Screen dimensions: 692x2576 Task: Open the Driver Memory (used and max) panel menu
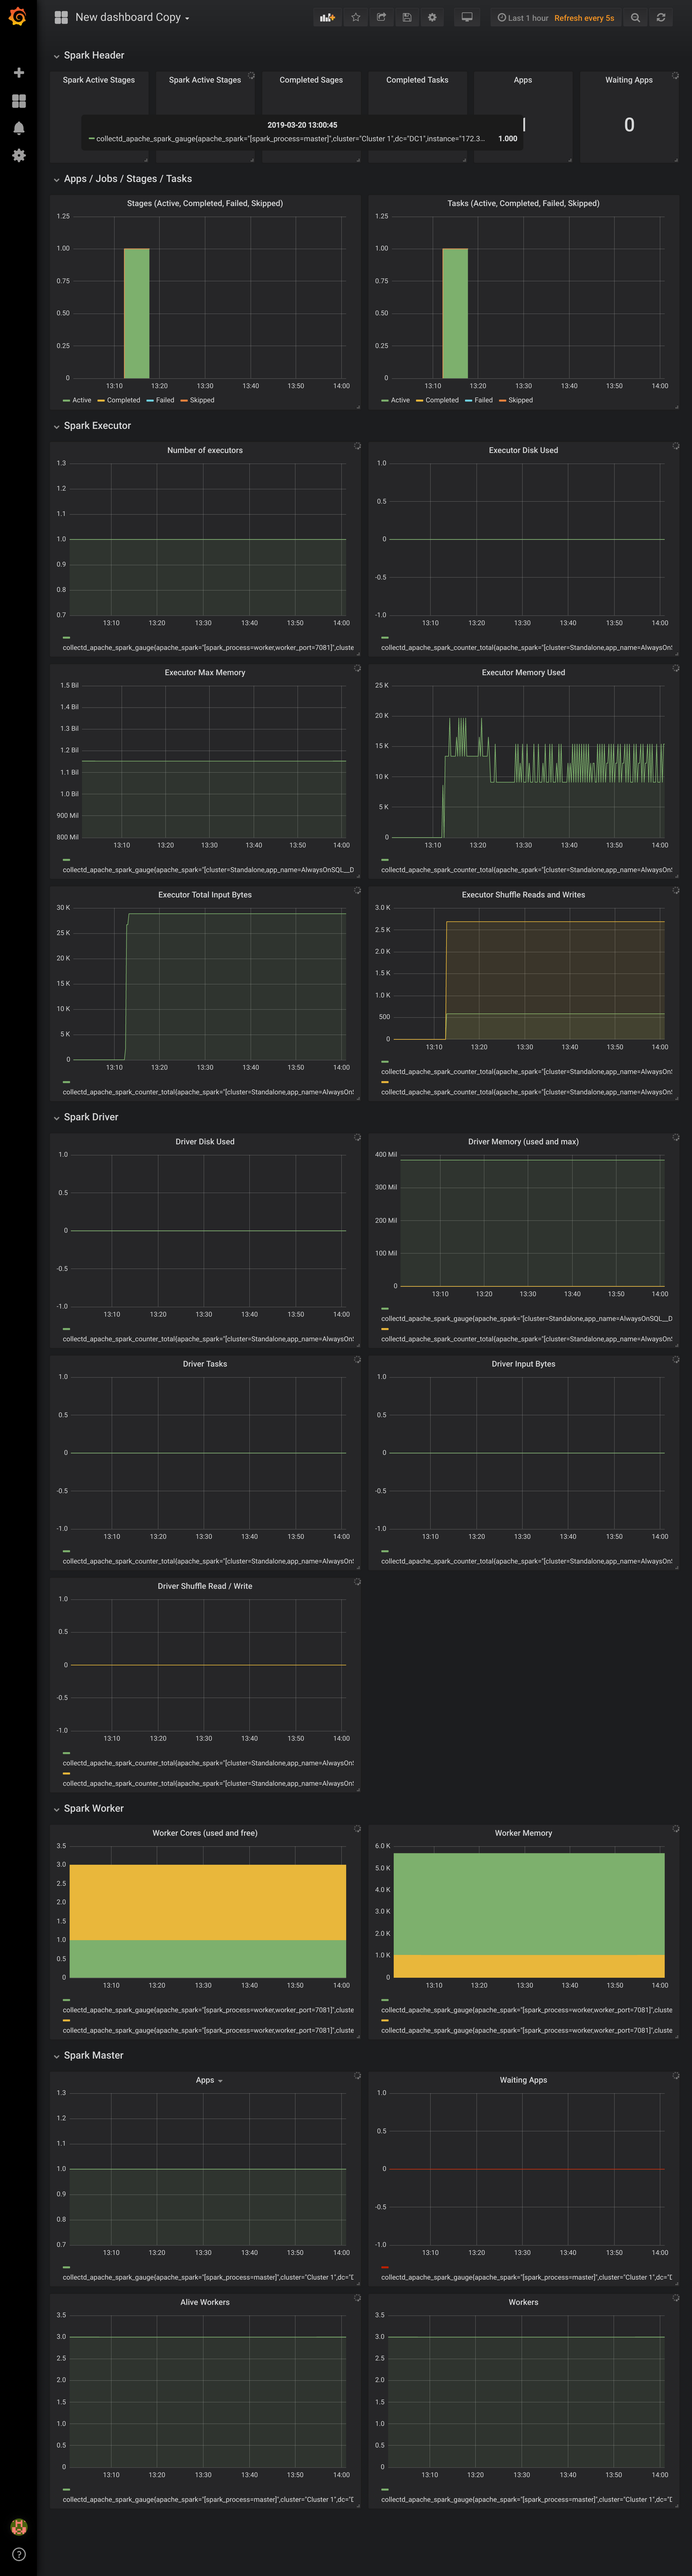523,1142
